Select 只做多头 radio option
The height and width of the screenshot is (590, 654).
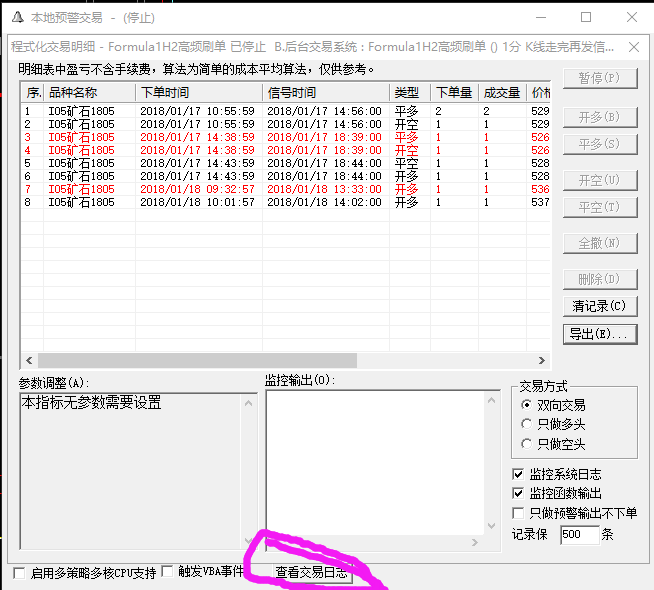(x=527, y=424)
